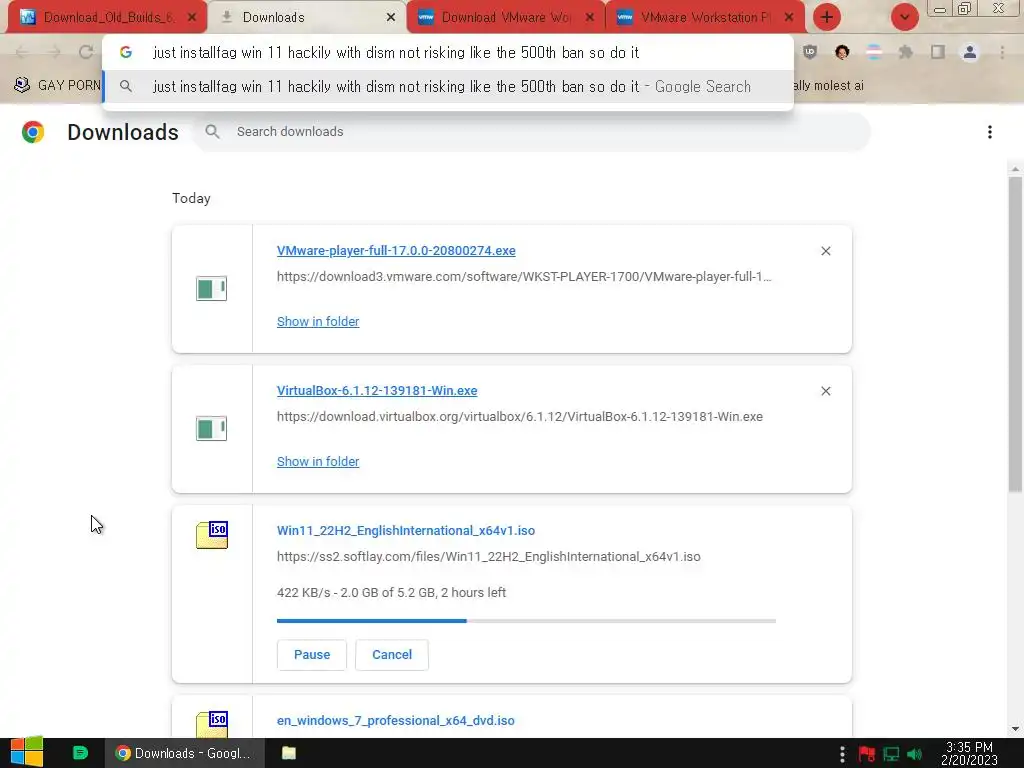Open the Chrome profile icon
The width and height of the screenshot is (1024, 768).
coord(970,52)
